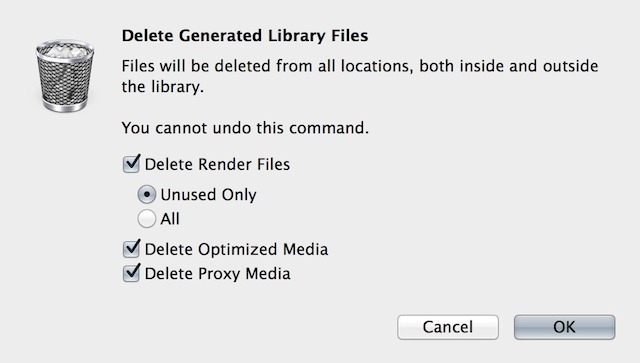Click the Delete Render Files label text

217,165
